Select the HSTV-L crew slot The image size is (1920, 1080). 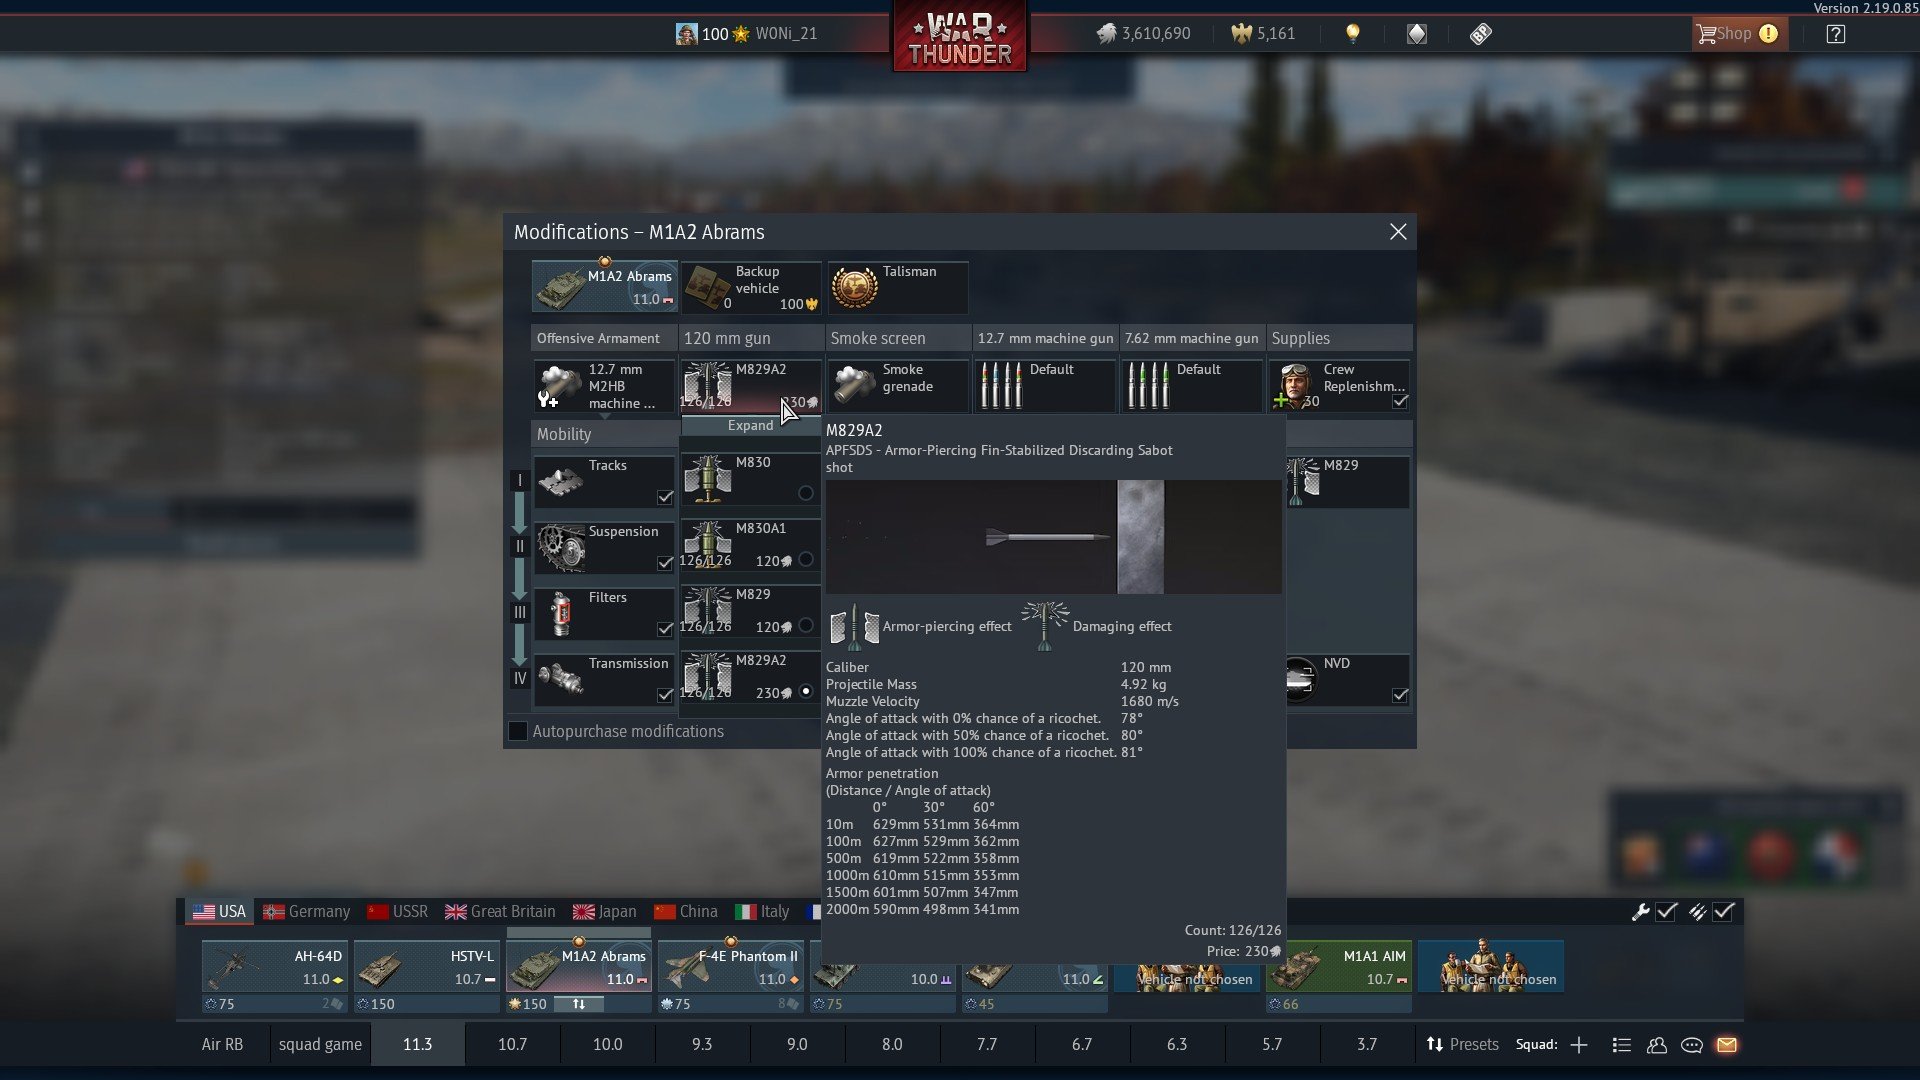click(427, 967)
